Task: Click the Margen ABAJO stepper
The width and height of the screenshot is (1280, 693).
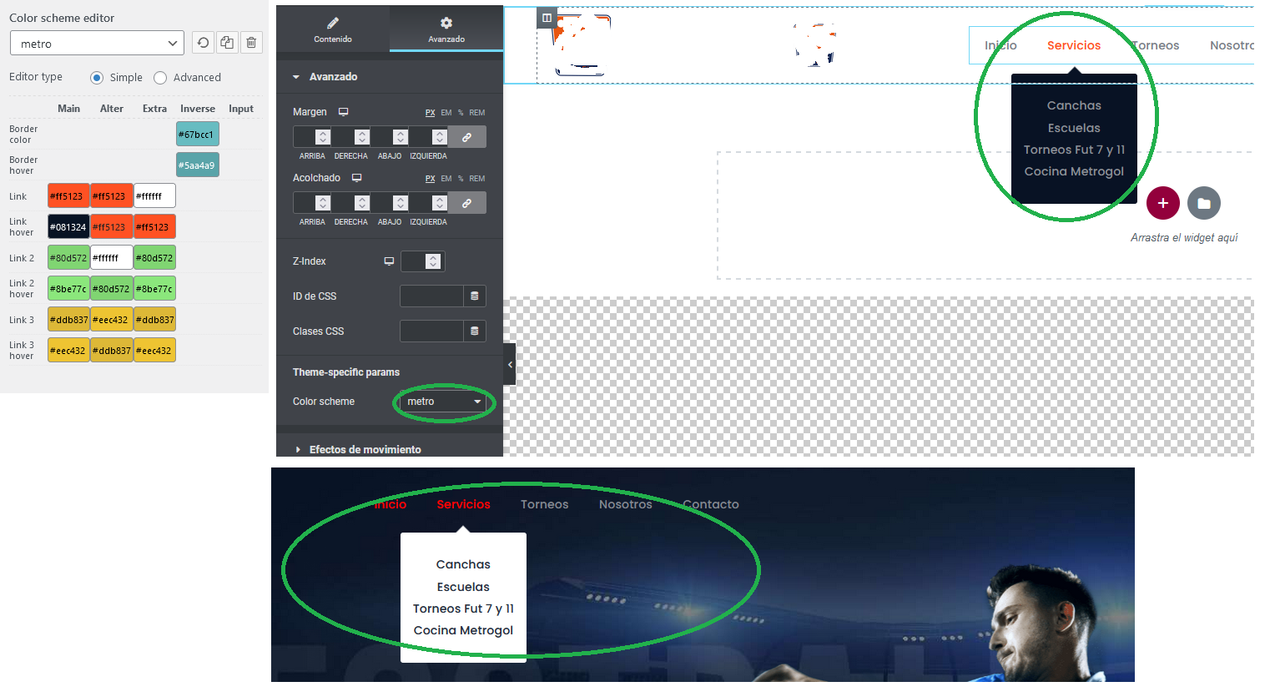Action: tap(401, 137)
